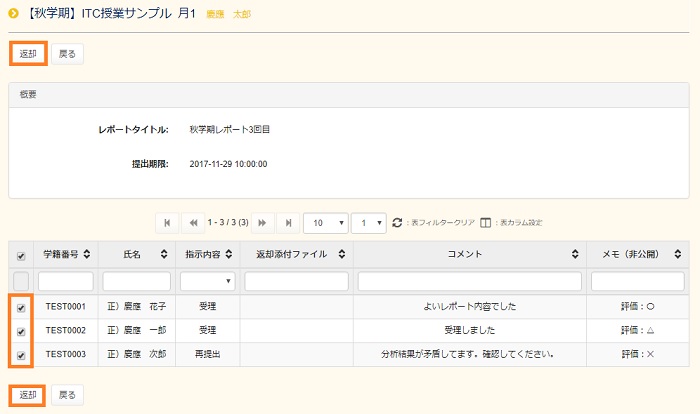Uncheck the checkbox for TEST0002

click(21, 331)
